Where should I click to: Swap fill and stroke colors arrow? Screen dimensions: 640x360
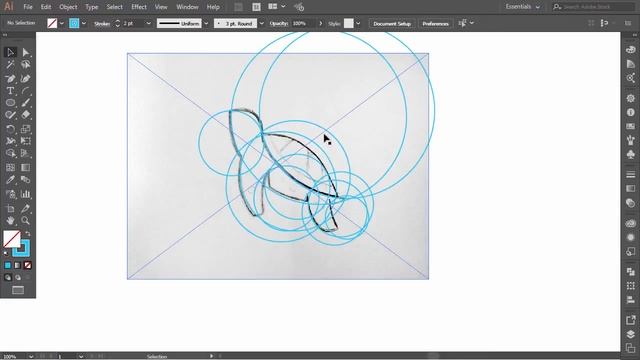tap(28, 234)
